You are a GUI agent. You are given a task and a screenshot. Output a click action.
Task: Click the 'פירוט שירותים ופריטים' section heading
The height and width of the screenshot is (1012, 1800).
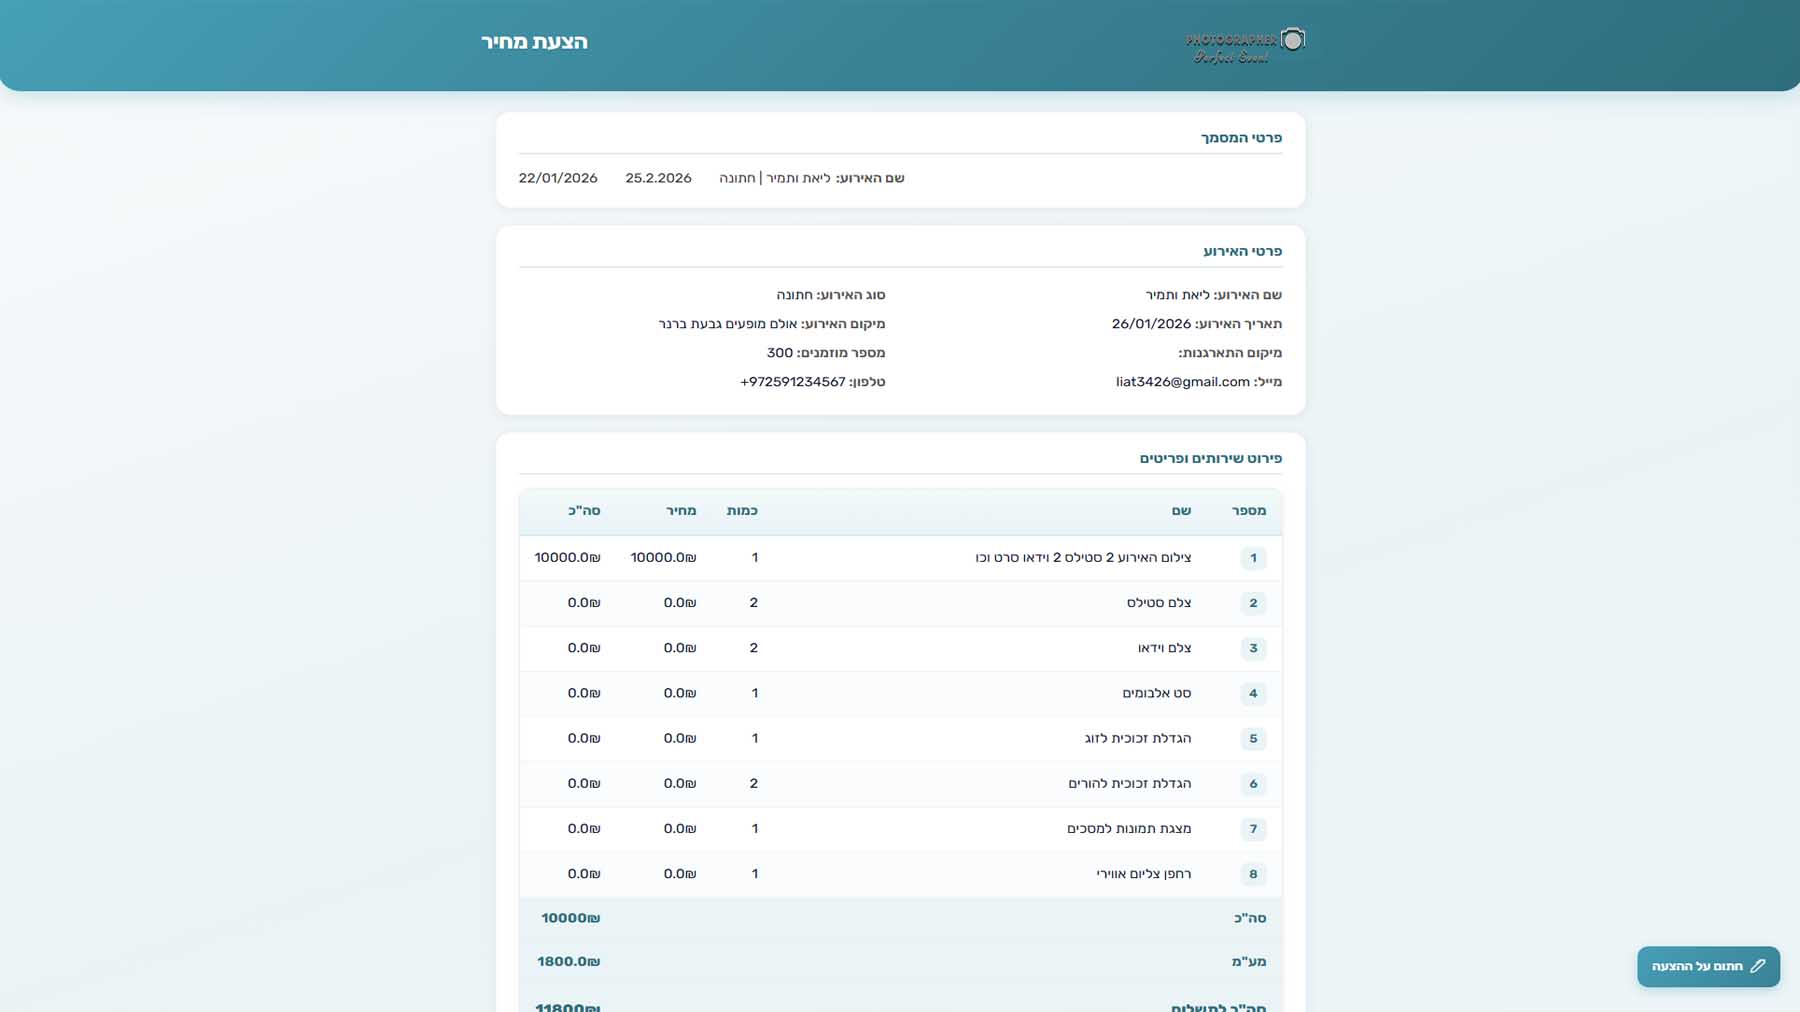coord(1210,458)
